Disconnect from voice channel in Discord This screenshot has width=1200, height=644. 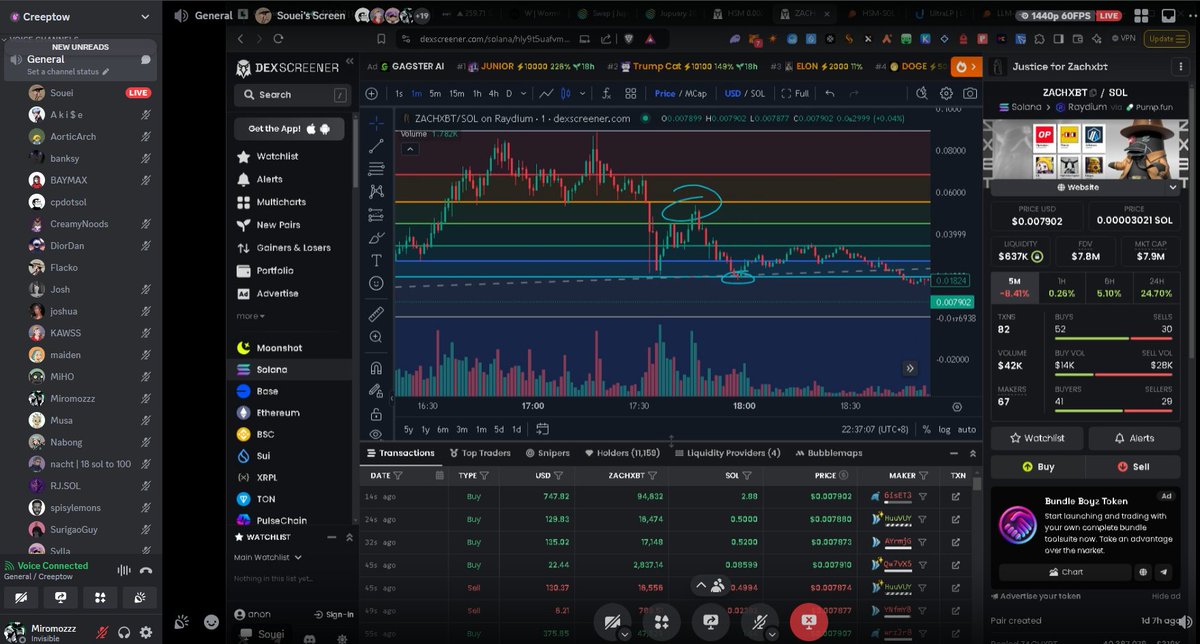(146, 570)
